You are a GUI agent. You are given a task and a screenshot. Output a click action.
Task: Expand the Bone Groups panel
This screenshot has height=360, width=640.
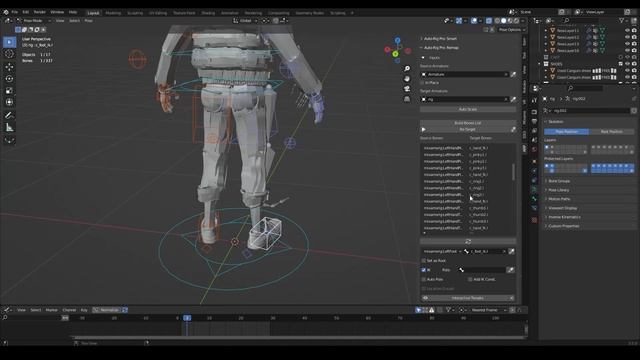[559, 181]
